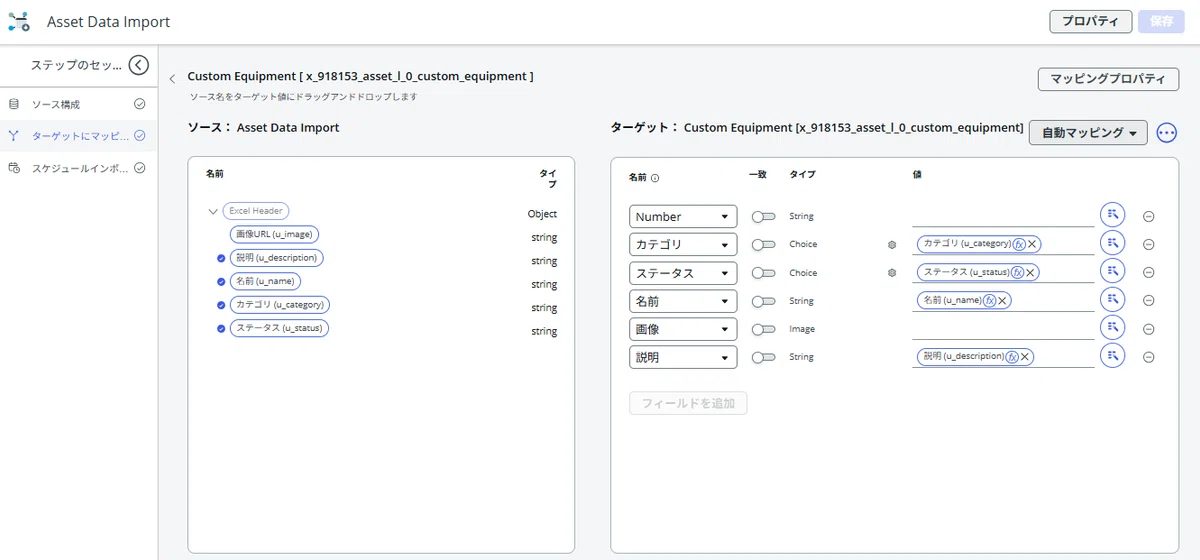This screenshot has height=560, width=1200.
Task: Go to the ターゲットにマッピング step
Action: pos(77,136)
